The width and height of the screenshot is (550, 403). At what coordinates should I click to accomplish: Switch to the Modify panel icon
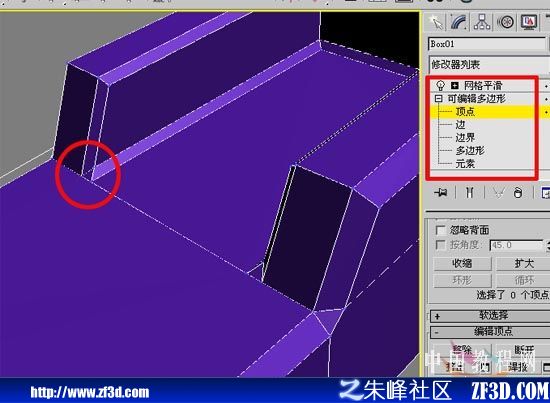458,22
